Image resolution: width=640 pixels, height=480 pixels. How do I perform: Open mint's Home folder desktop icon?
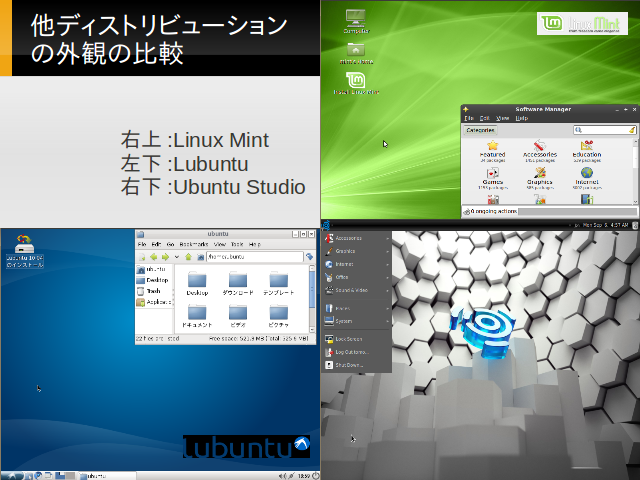tap(356, 53)
